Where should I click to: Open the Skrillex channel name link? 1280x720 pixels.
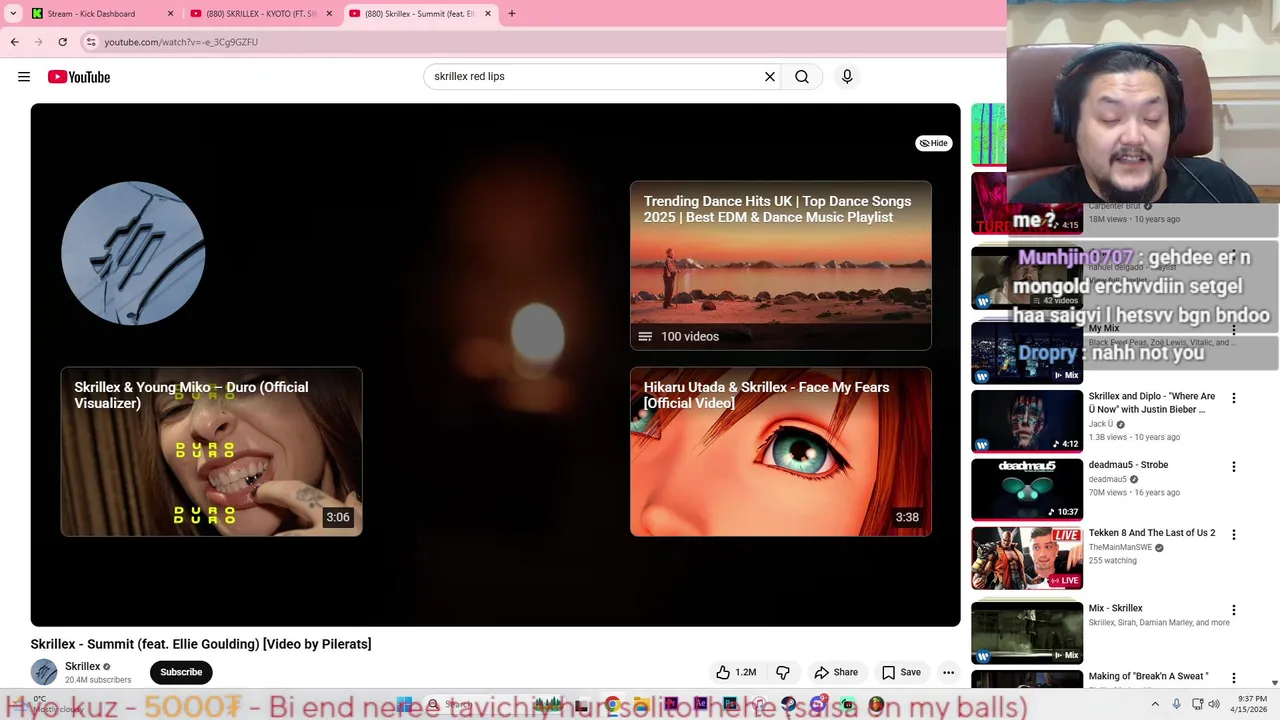click(x=82, y=666)
